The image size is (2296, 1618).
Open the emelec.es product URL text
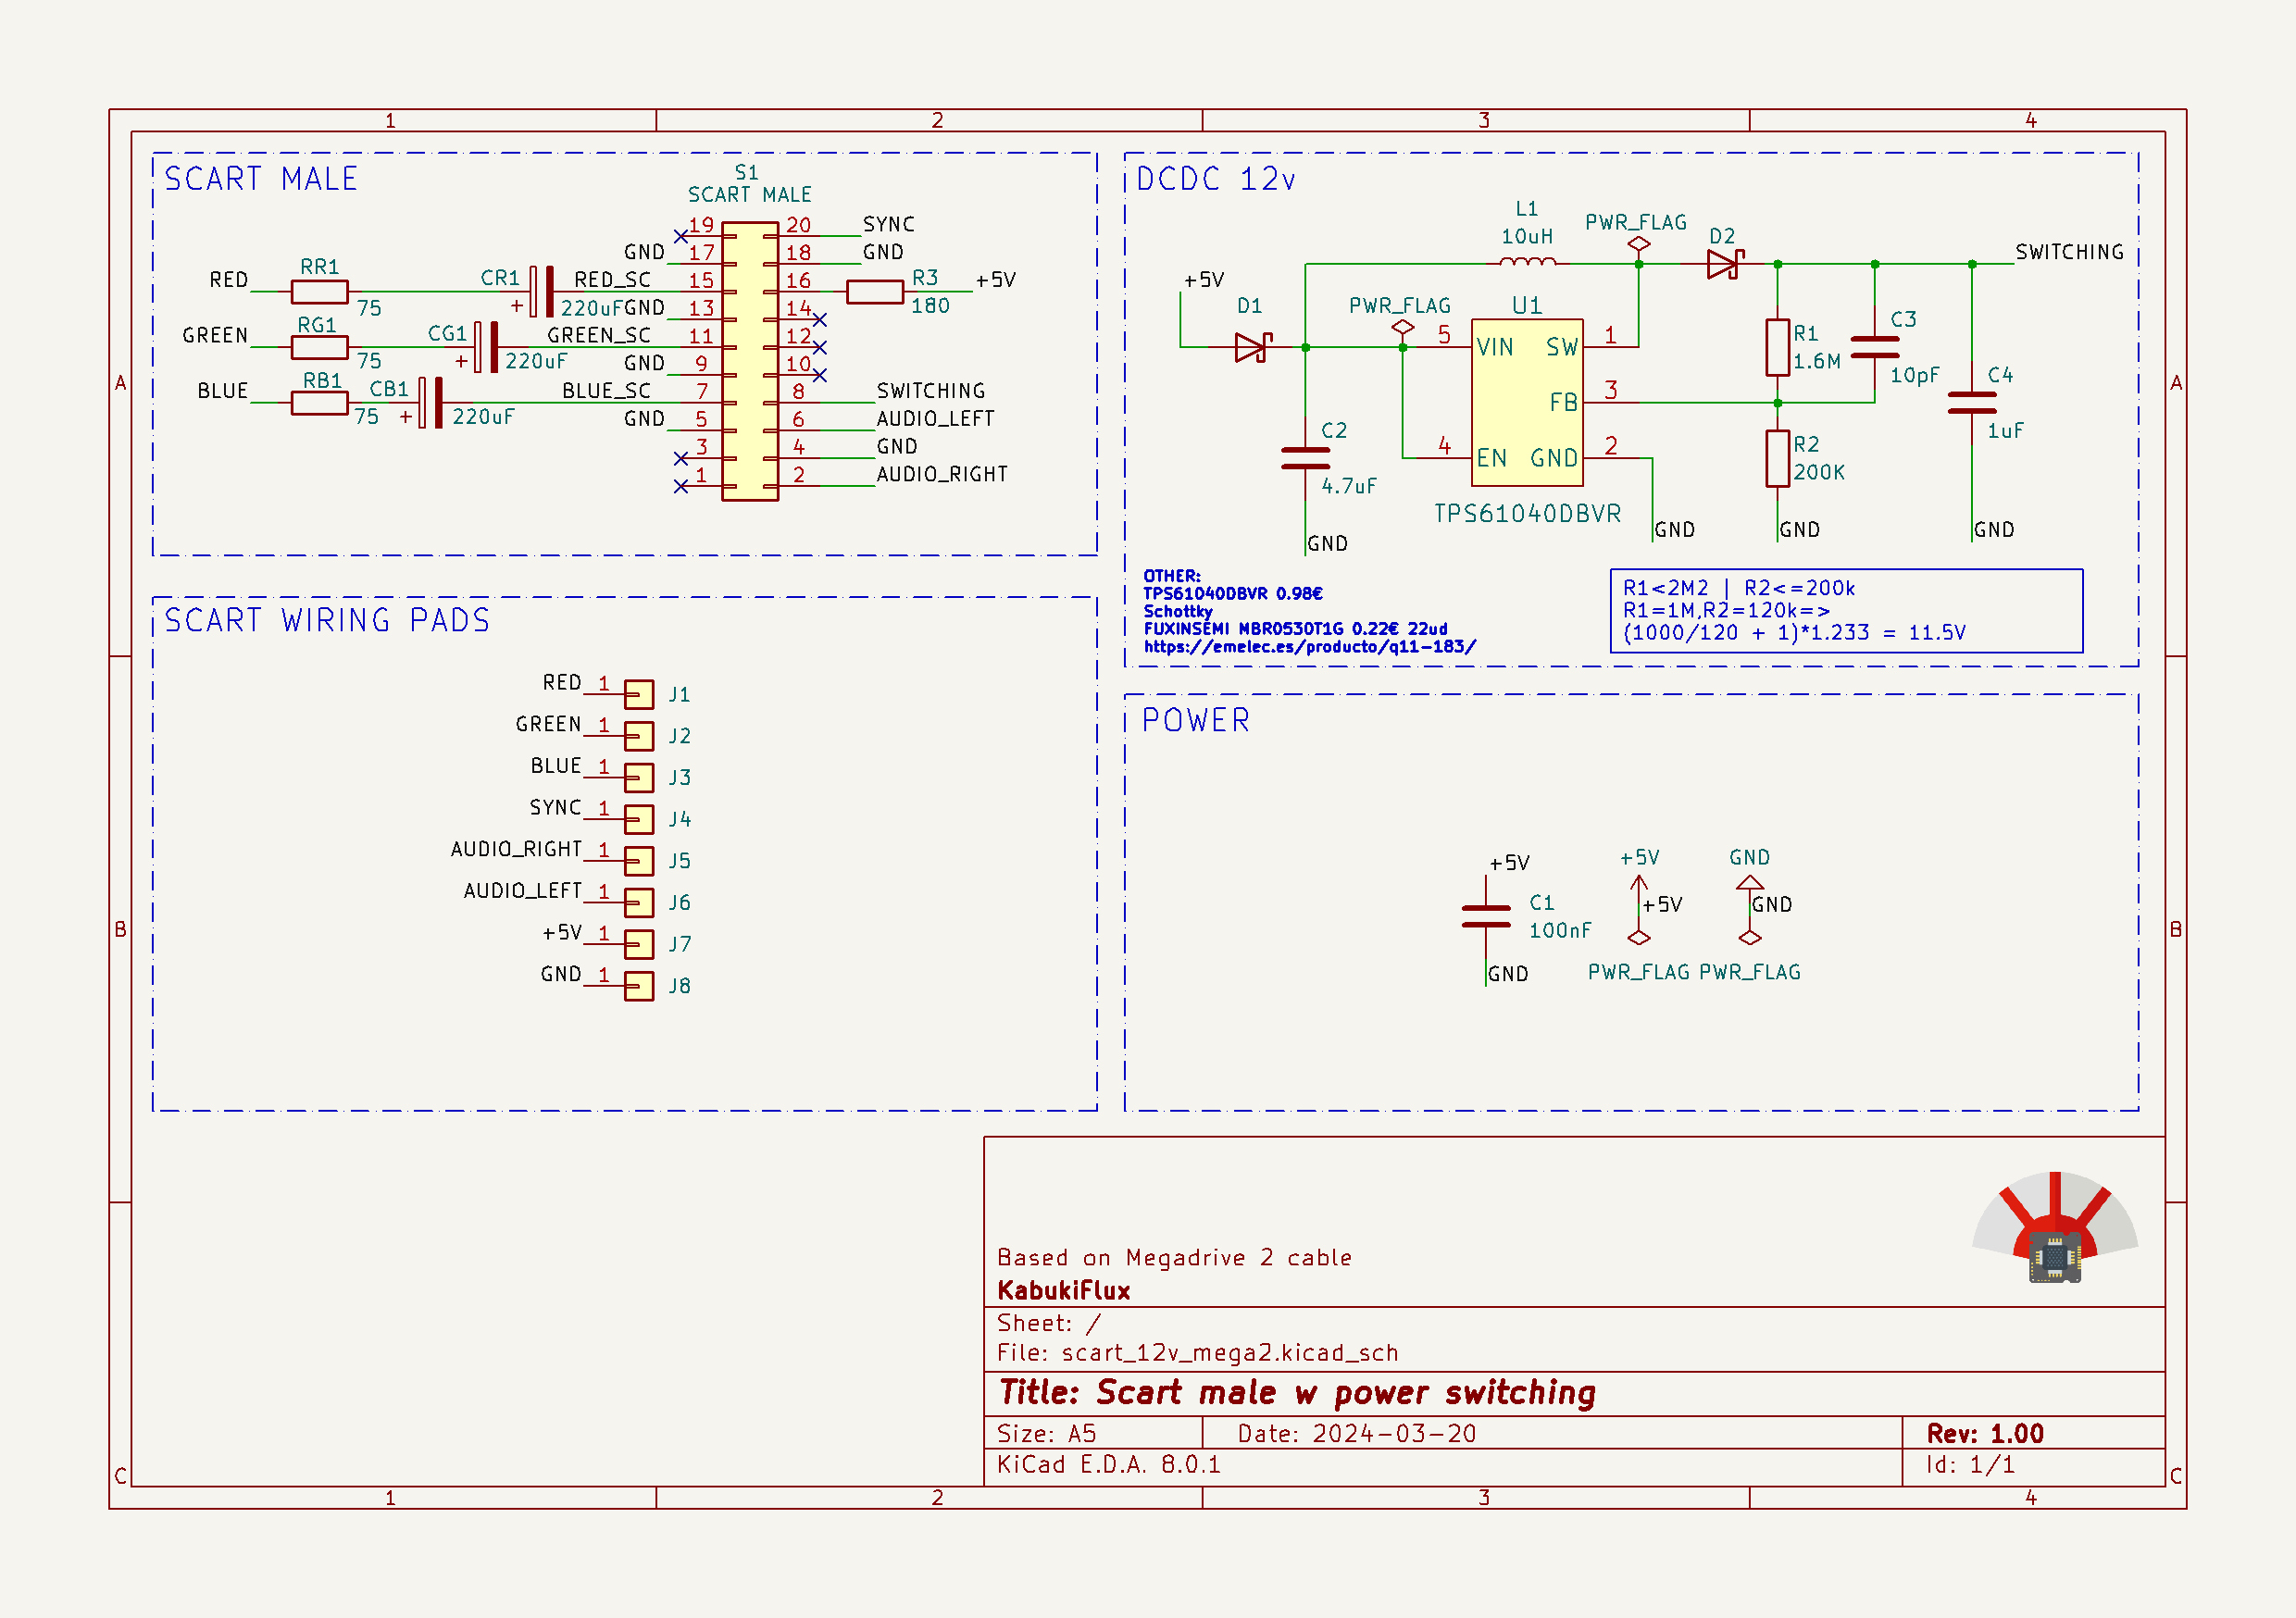[x=1310, y=647]
